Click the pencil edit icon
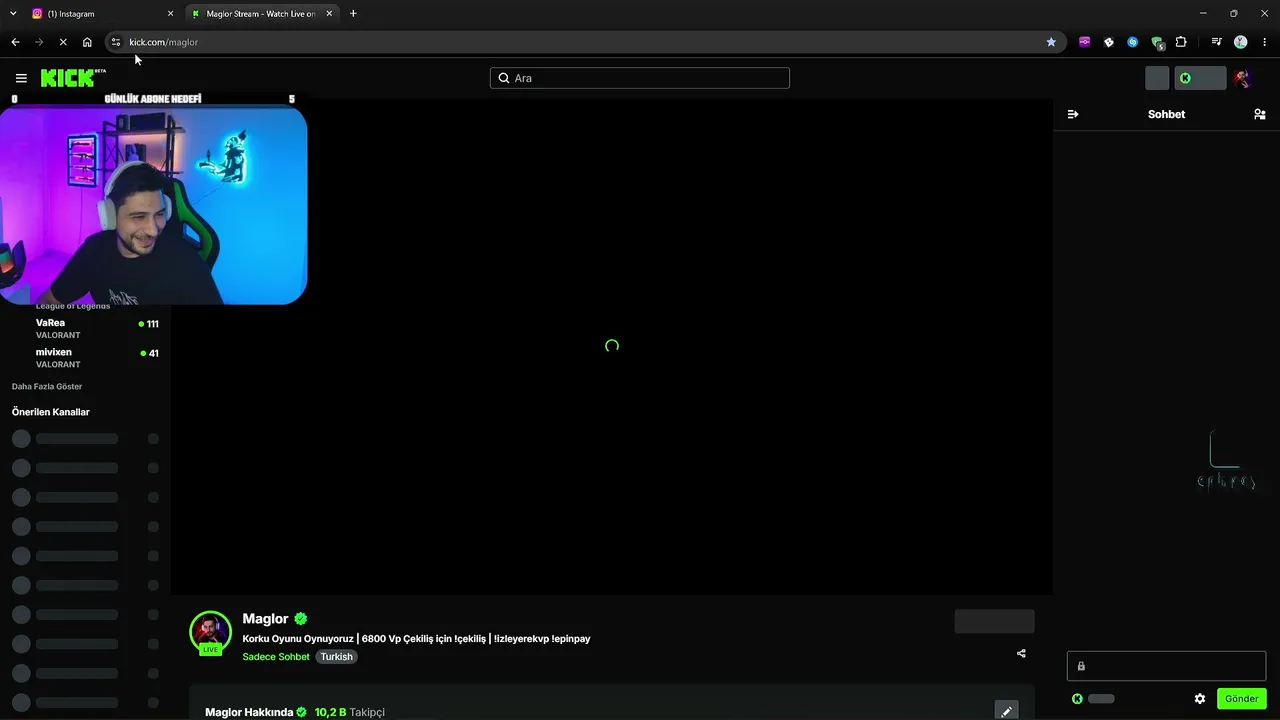Viewport: 1280px width, 720px height. click(x=1006, y=711)
